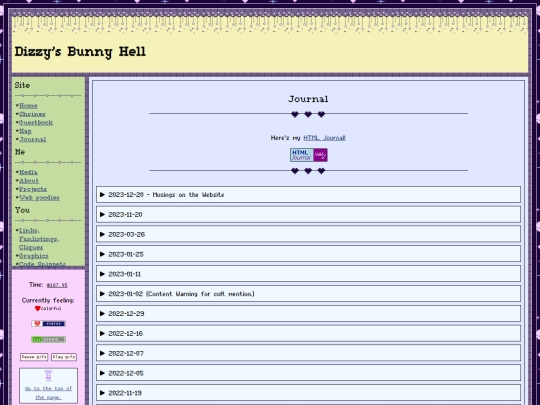Screen dimensions: 540x405
Task: Click the green badge below status badge
Action: 48,340
